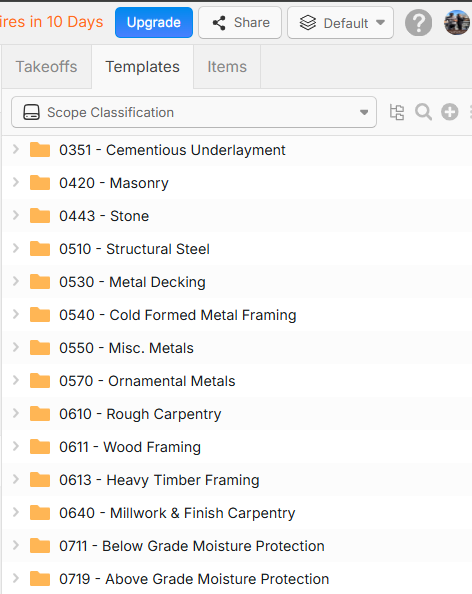Open the user profile avatar
This screenshot has width=472, height=594.
point(457,23)
